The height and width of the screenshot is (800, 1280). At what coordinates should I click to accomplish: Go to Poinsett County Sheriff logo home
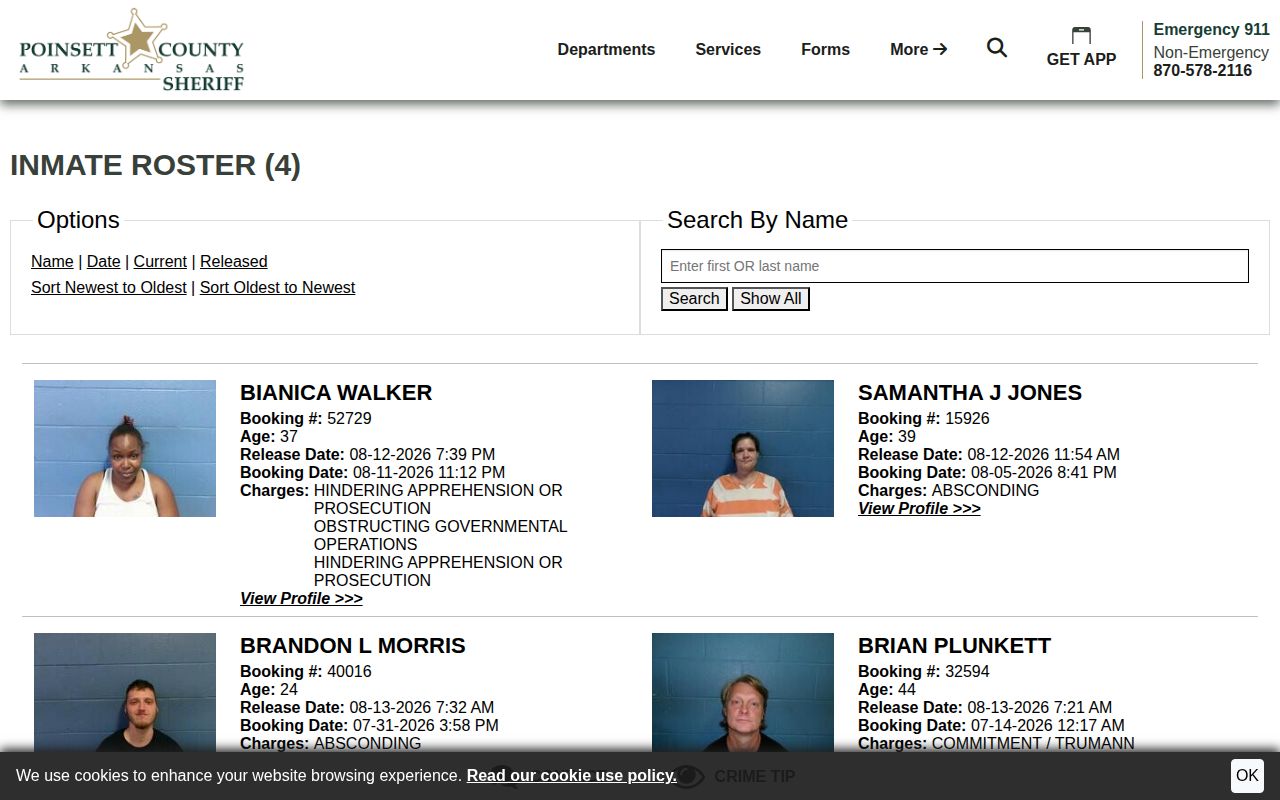tap(132, 50)
